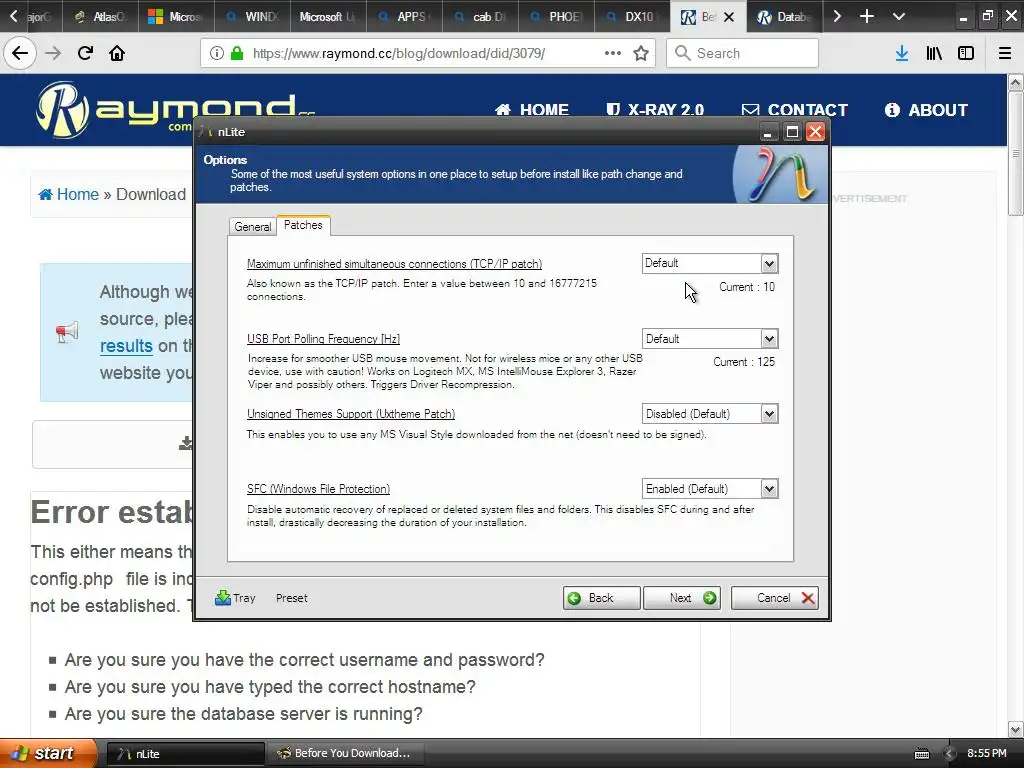The image size is (1024, 768).
Task: Open a new Firefox tab
Action: click(867, 16)
